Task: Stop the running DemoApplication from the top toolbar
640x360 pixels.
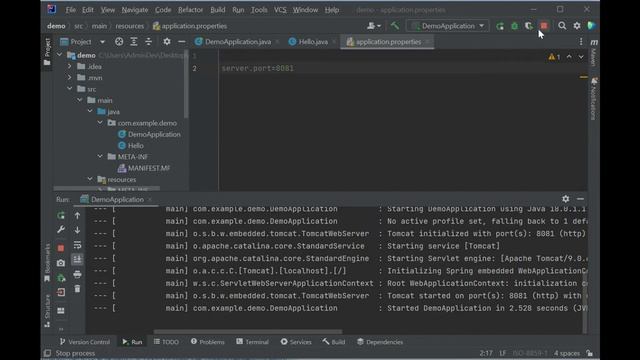Action: [544, 26]
